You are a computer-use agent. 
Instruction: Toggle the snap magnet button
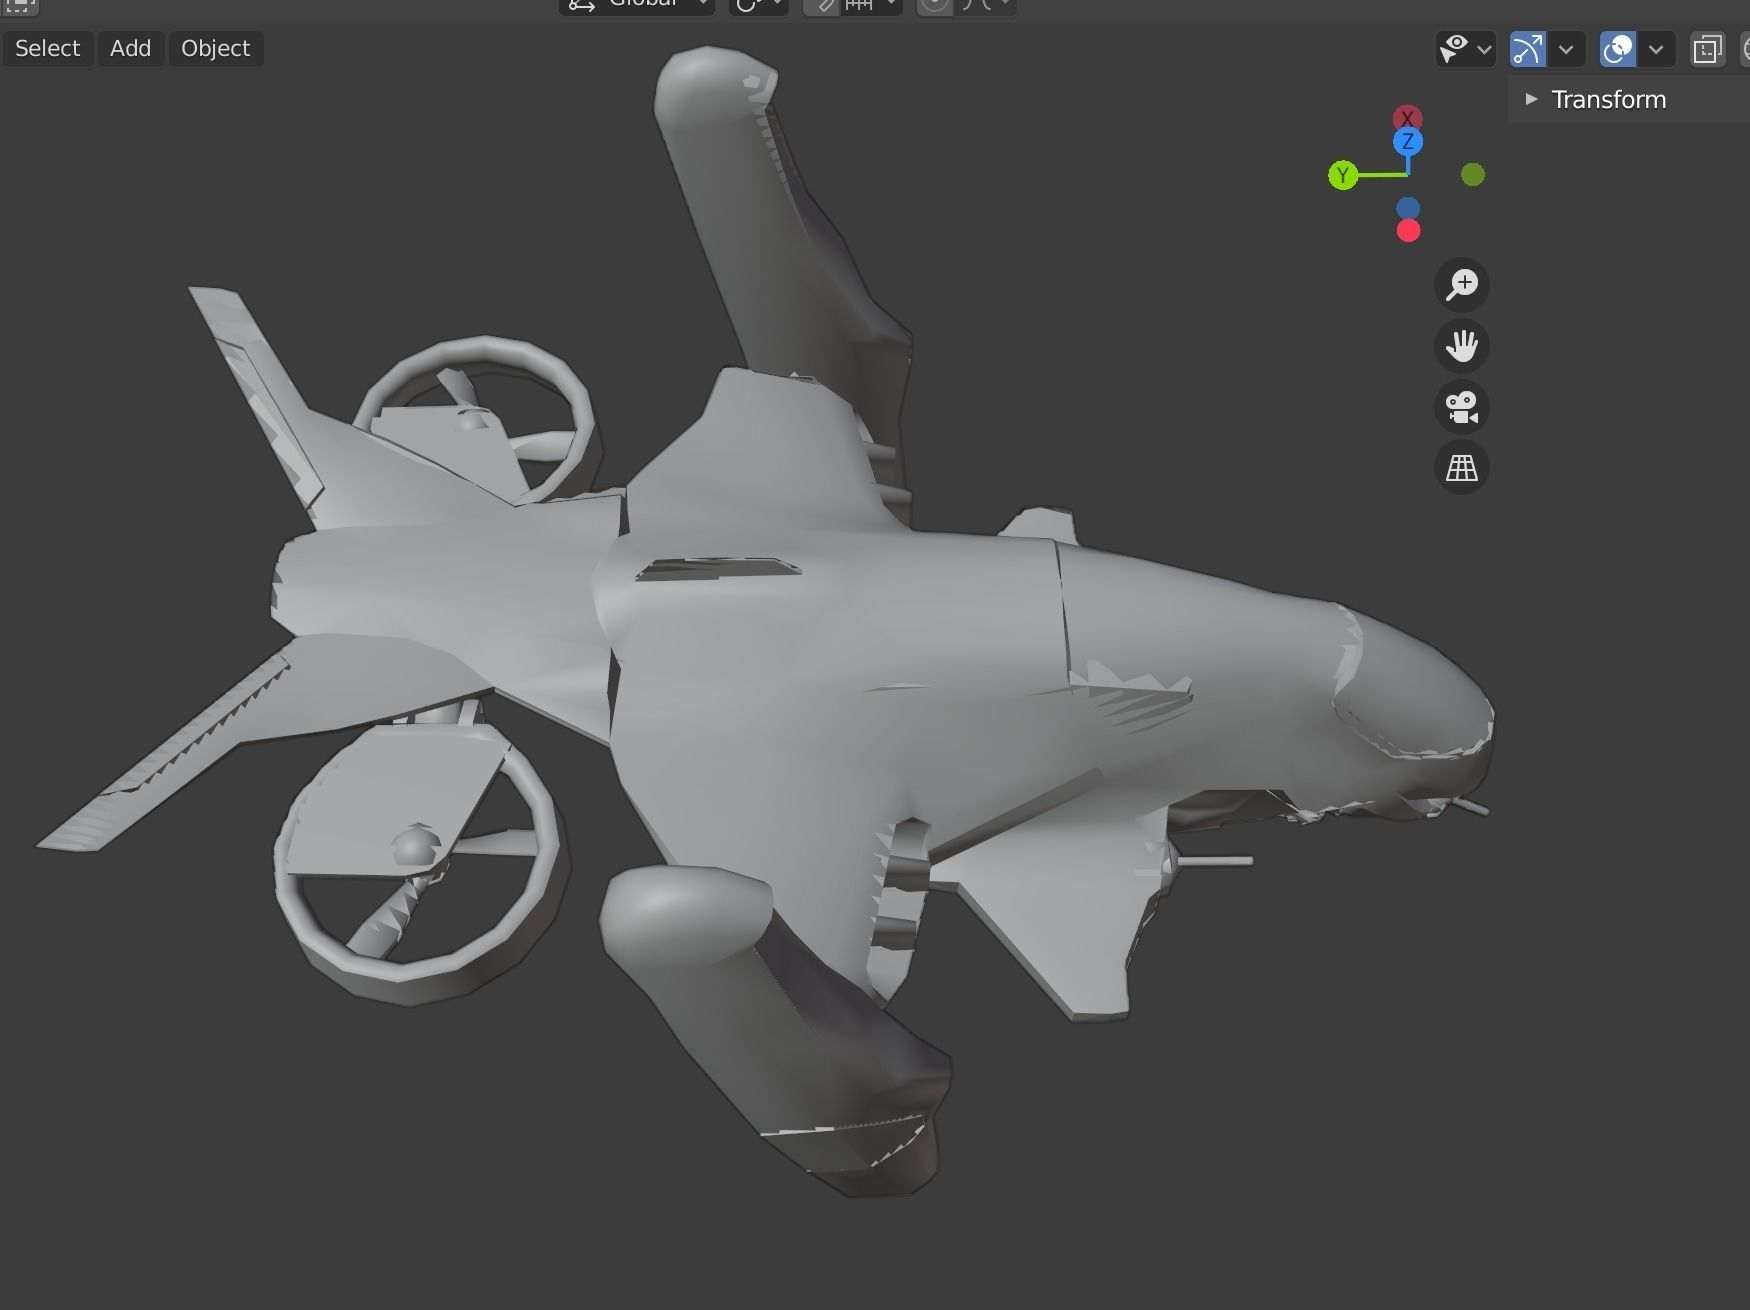pyautogui.click(x=823, y=5)
